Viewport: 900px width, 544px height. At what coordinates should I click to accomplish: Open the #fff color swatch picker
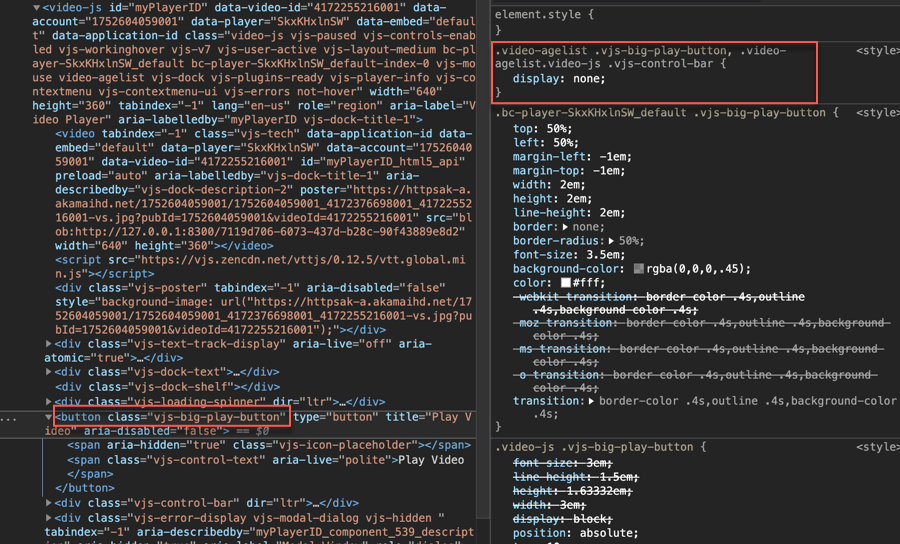tap(566, 283)
